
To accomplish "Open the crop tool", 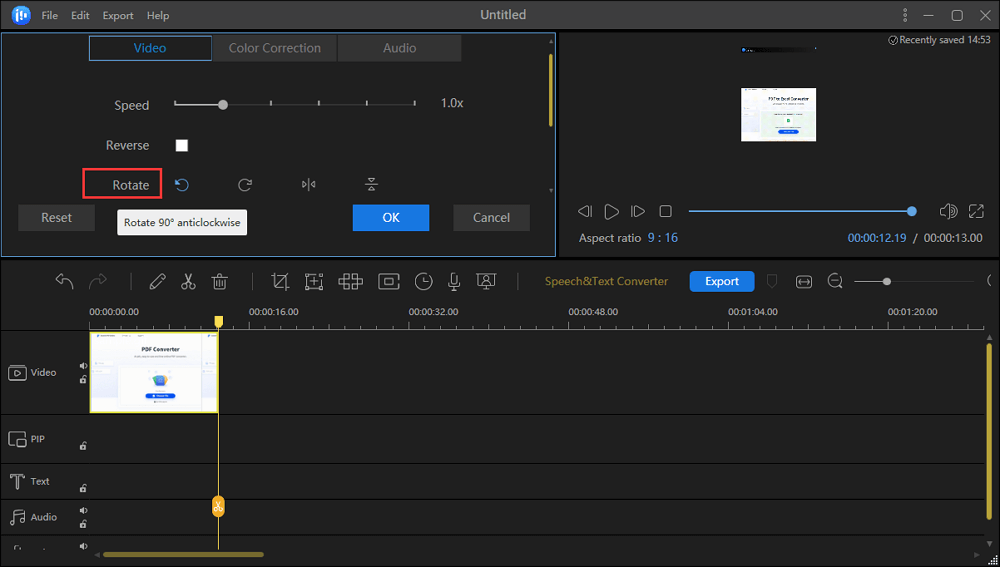I will 280,282.
